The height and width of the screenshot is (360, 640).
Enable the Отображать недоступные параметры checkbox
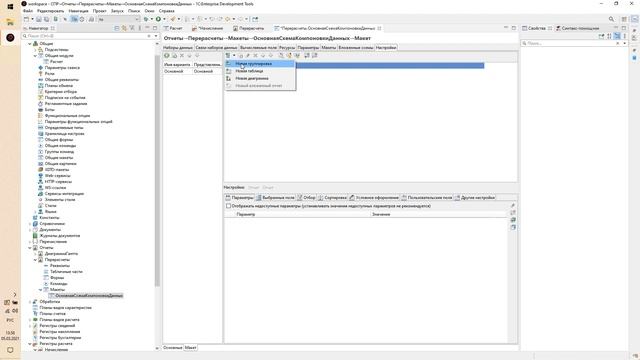(229, 206)
